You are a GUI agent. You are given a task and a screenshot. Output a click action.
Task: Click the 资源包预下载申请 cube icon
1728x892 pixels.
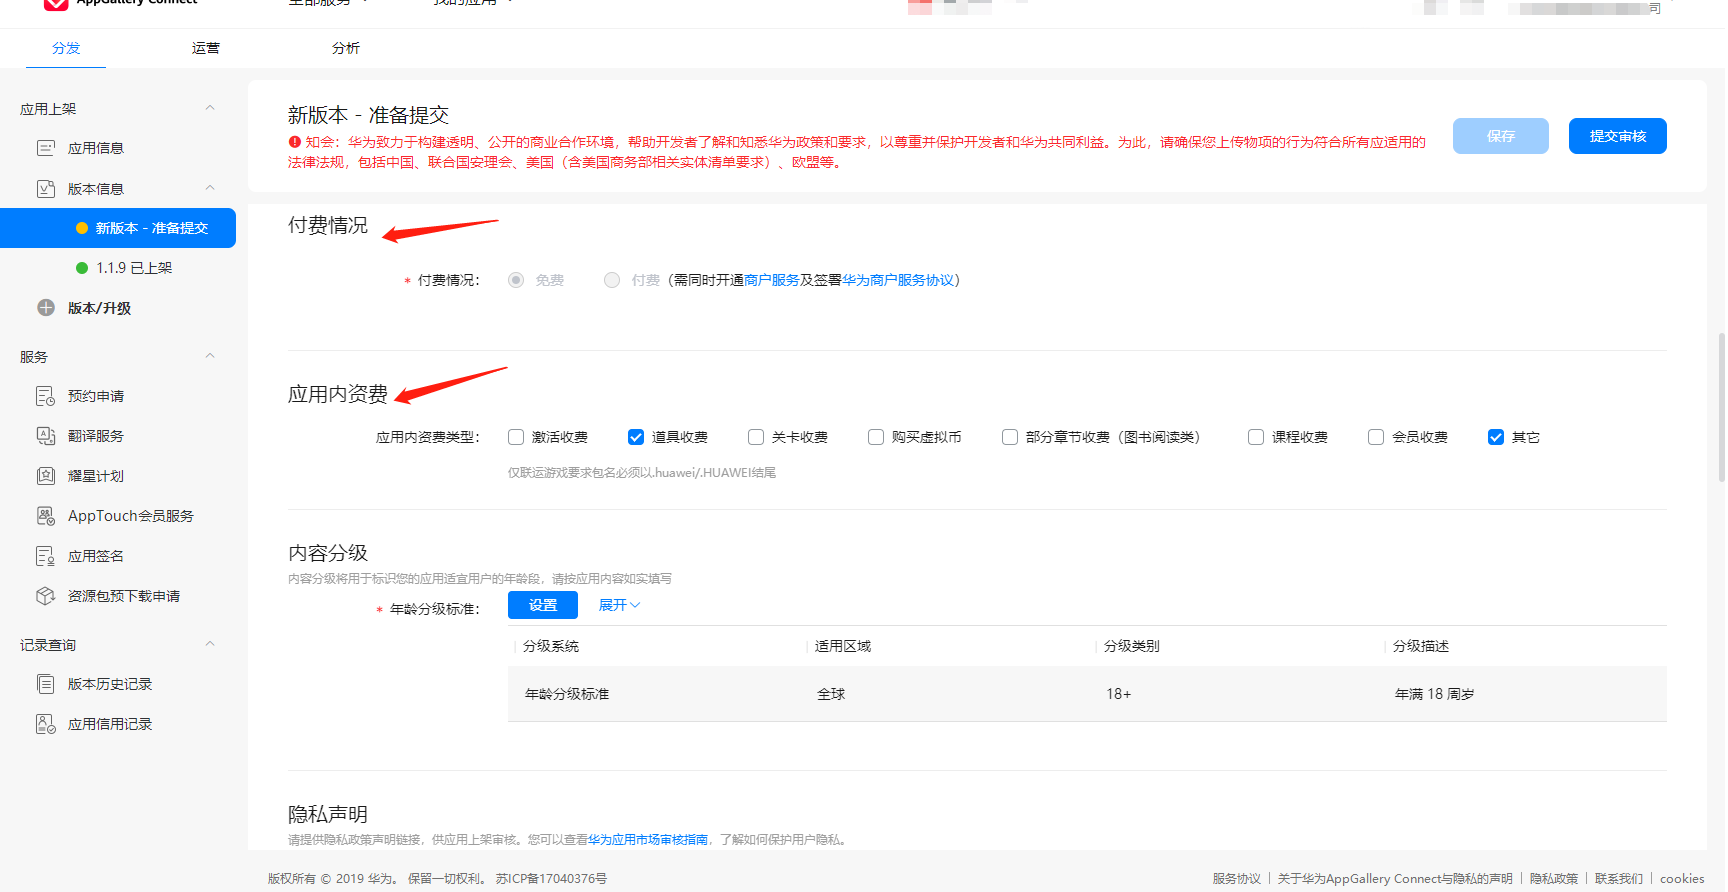(x=46, y=596)
